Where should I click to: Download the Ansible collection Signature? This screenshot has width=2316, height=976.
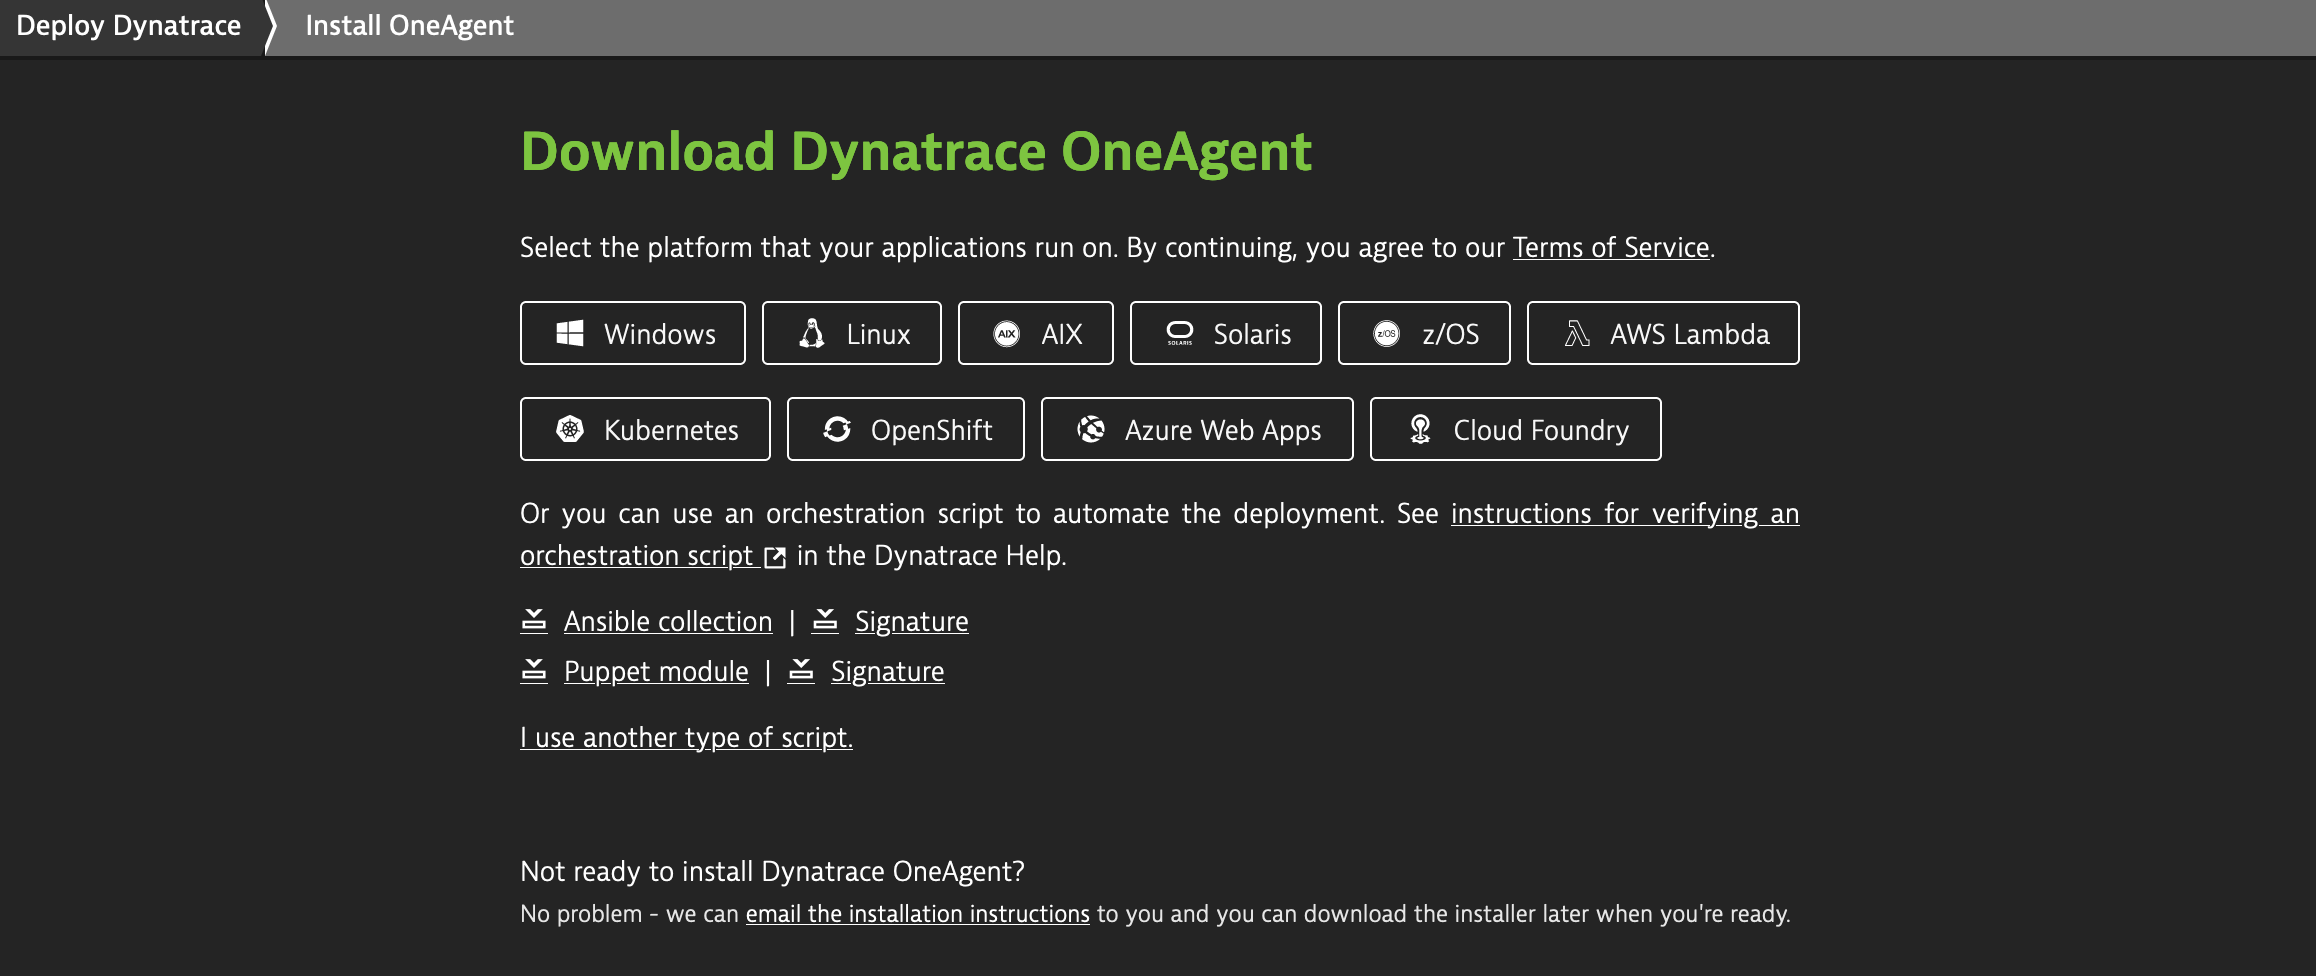tap(911, 621)
